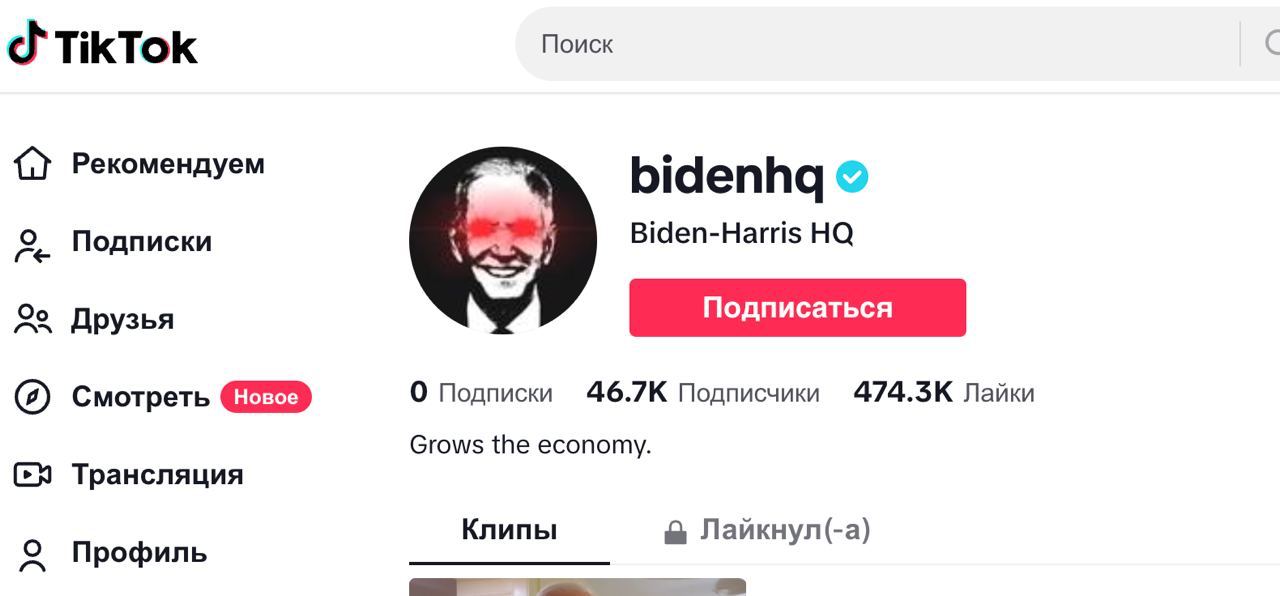Screen dimensions: 1280x596
Task: Select the Рекомендуем menu label
Action: pyautogui.click(x=168, y=164)
